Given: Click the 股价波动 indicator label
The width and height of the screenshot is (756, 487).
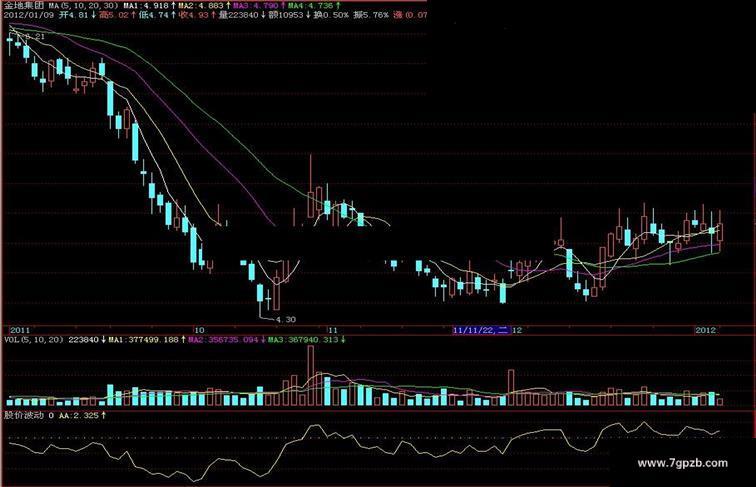Looking at the screenshot, I should (24, 415).
